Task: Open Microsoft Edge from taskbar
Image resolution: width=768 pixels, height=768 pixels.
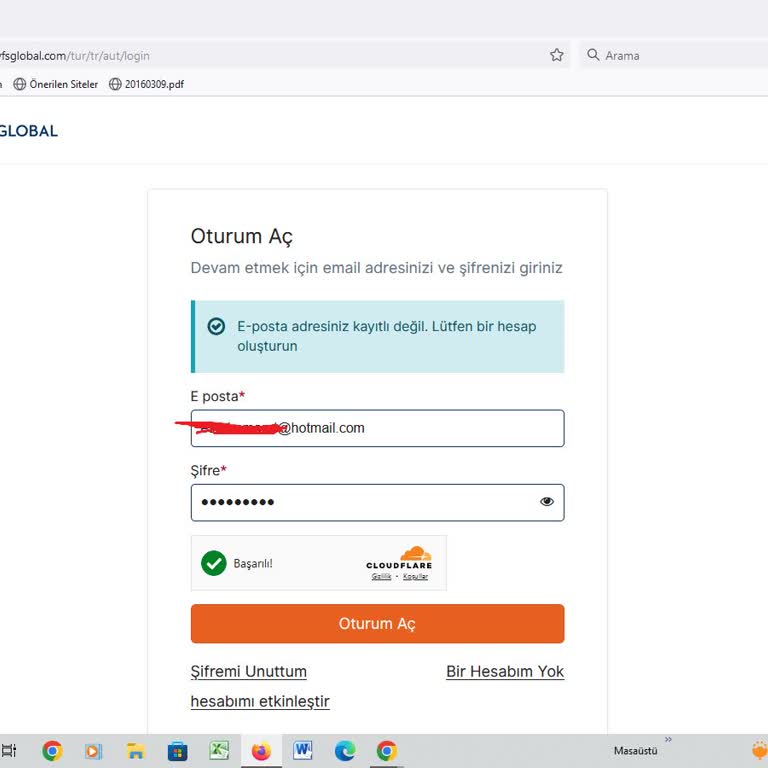Action: (x=345, y=751)
